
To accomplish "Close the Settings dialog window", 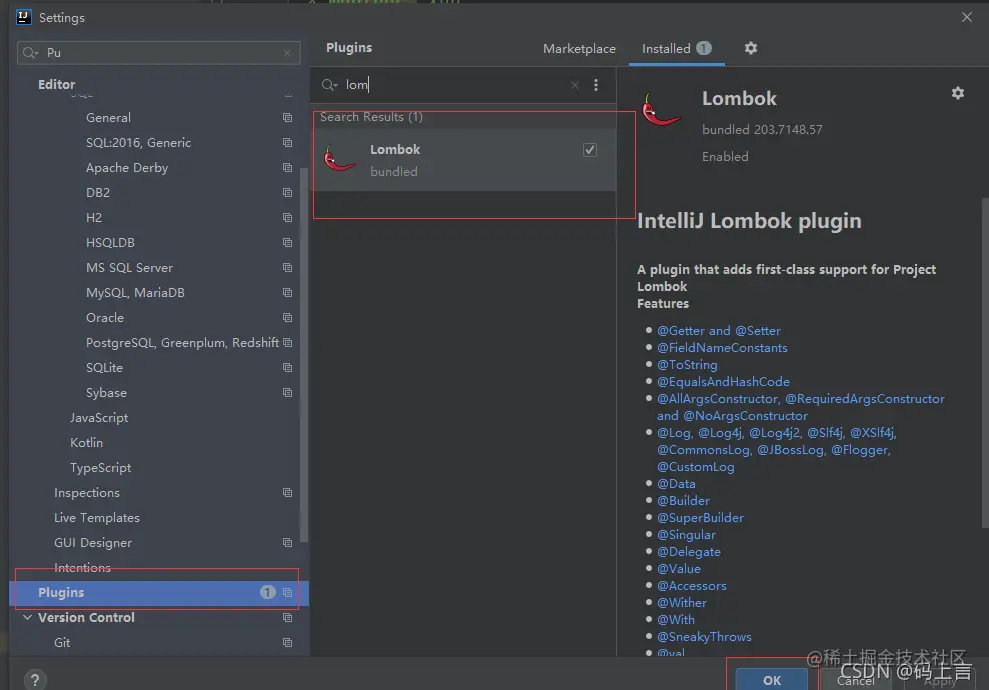I will (x=966, y=18).
